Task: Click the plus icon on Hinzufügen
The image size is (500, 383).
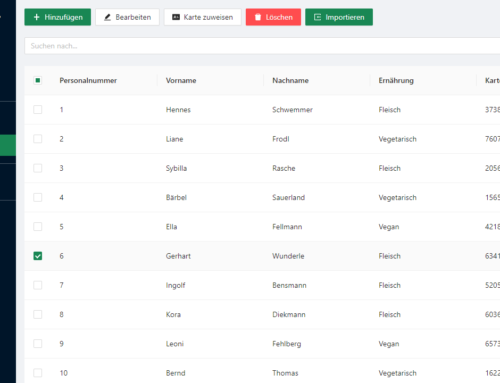Action: pos(37,17)
